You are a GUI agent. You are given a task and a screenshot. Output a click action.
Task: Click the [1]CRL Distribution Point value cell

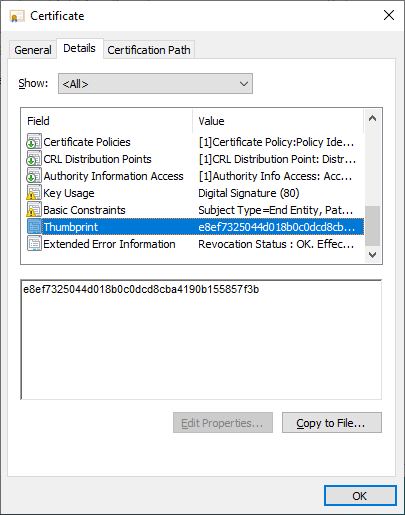277,159
